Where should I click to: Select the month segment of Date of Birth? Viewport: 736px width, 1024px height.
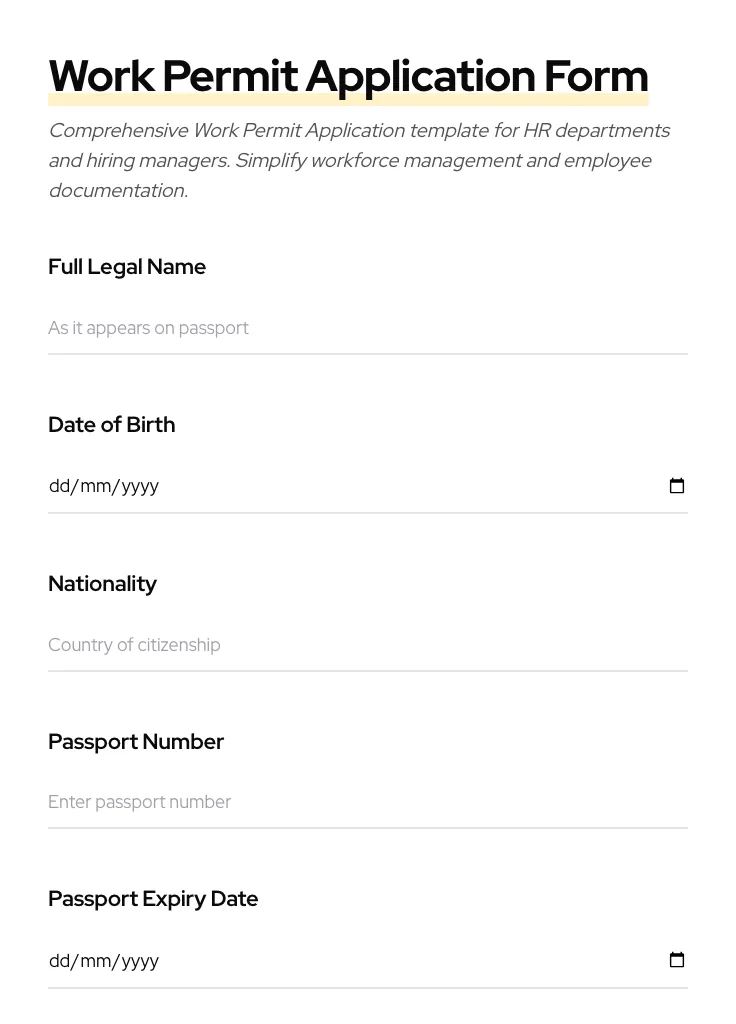pos(95,486)
